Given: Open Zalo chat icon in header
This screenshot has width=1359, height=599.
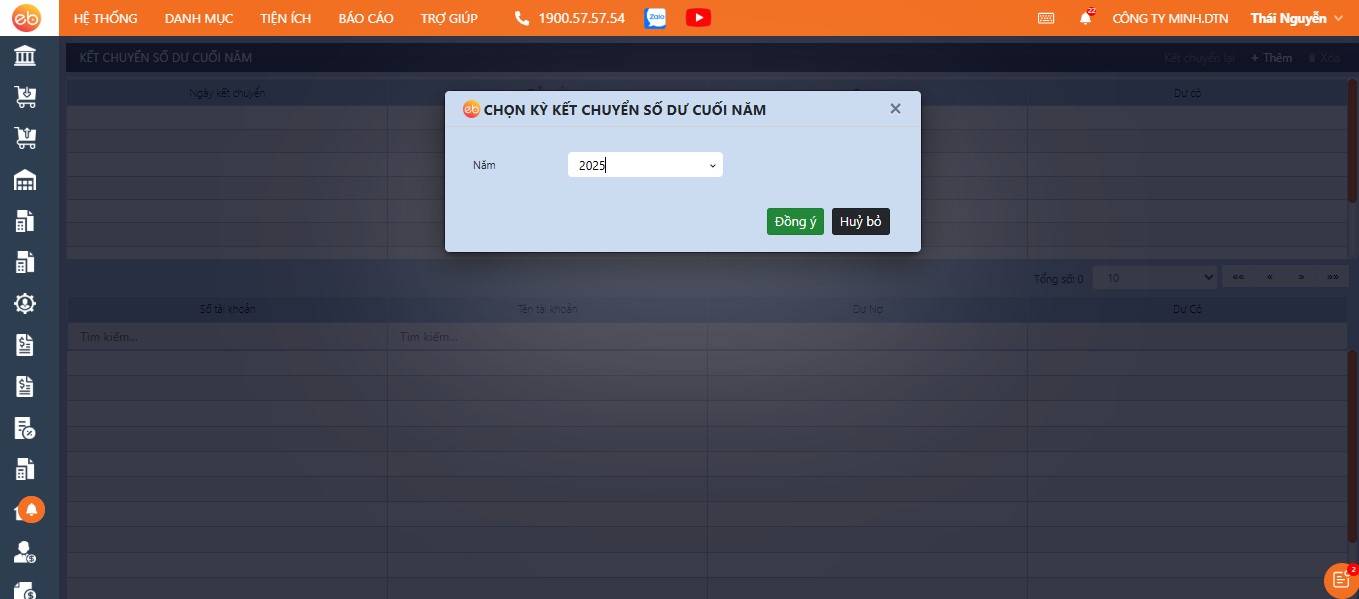Looking at the screenshot, I should [656, 18].
